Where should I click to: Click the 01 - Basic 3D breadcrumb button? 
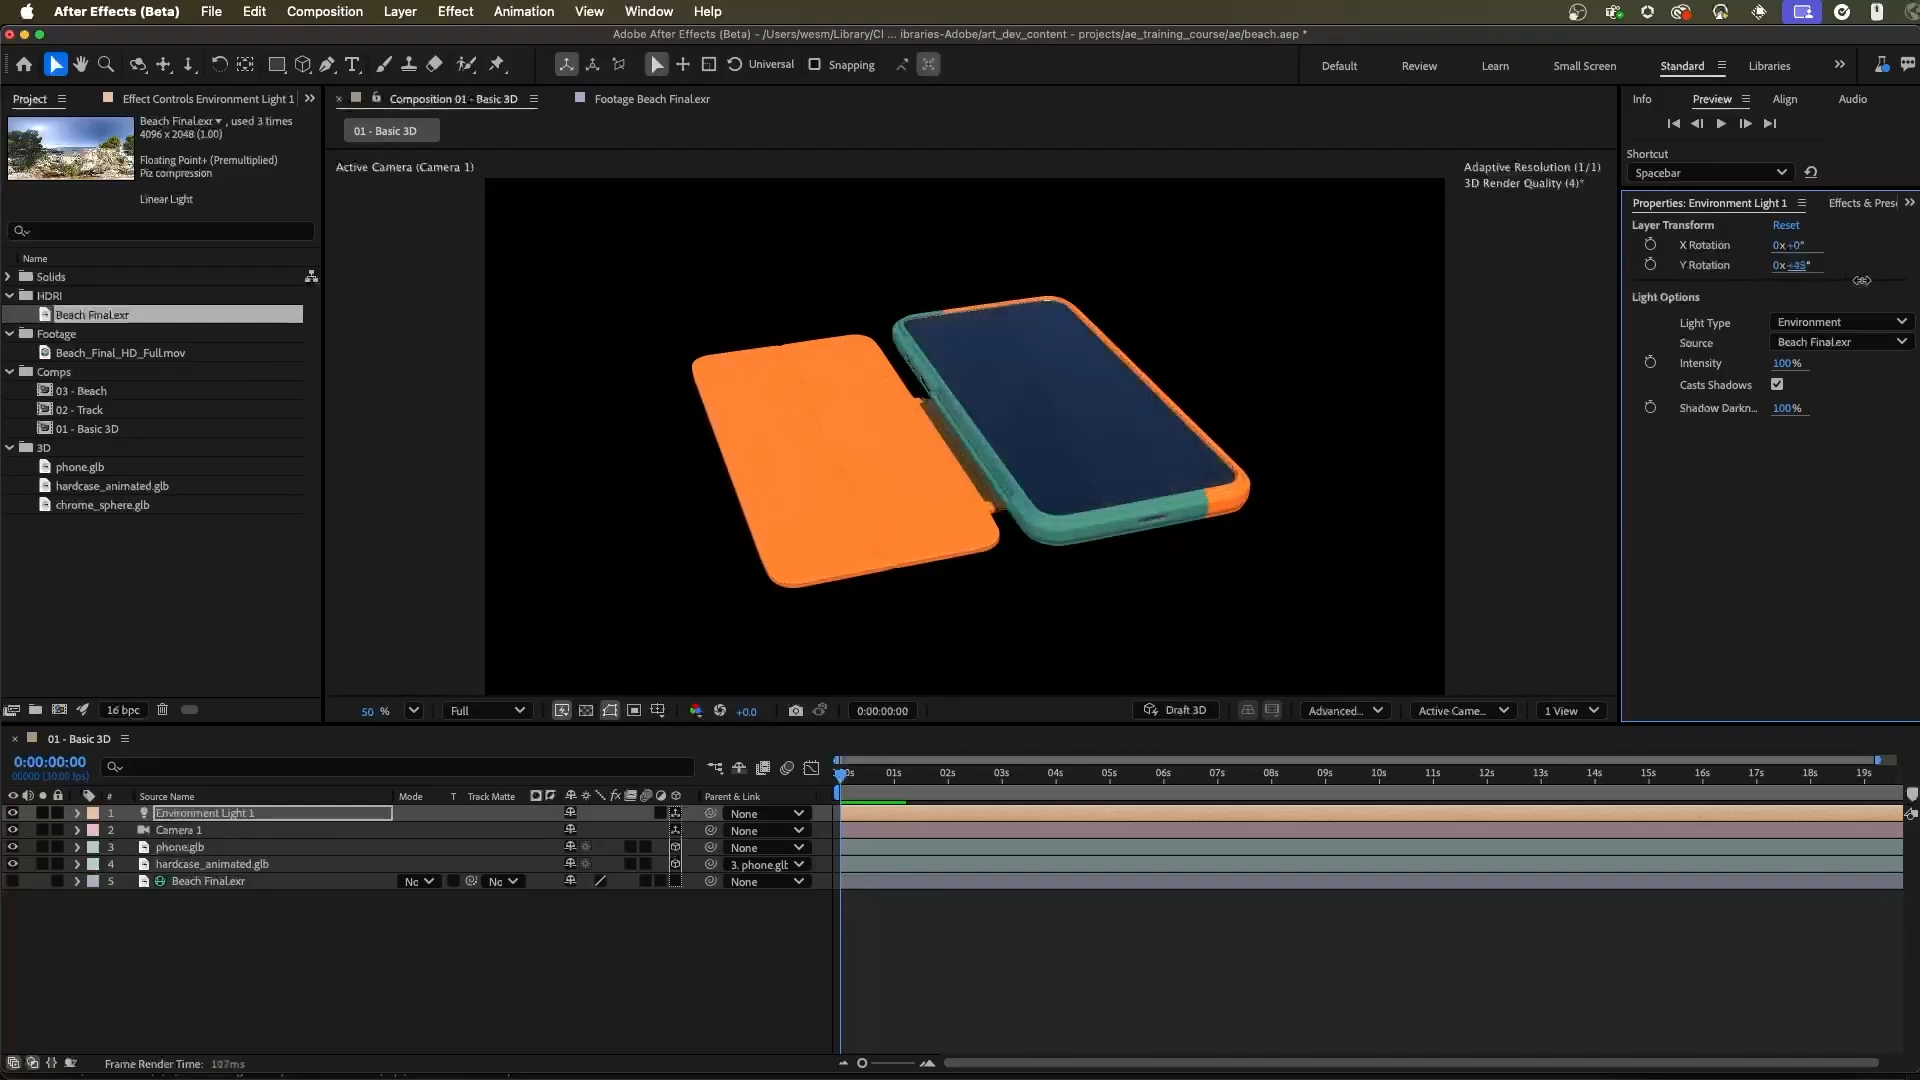[392, 131]
